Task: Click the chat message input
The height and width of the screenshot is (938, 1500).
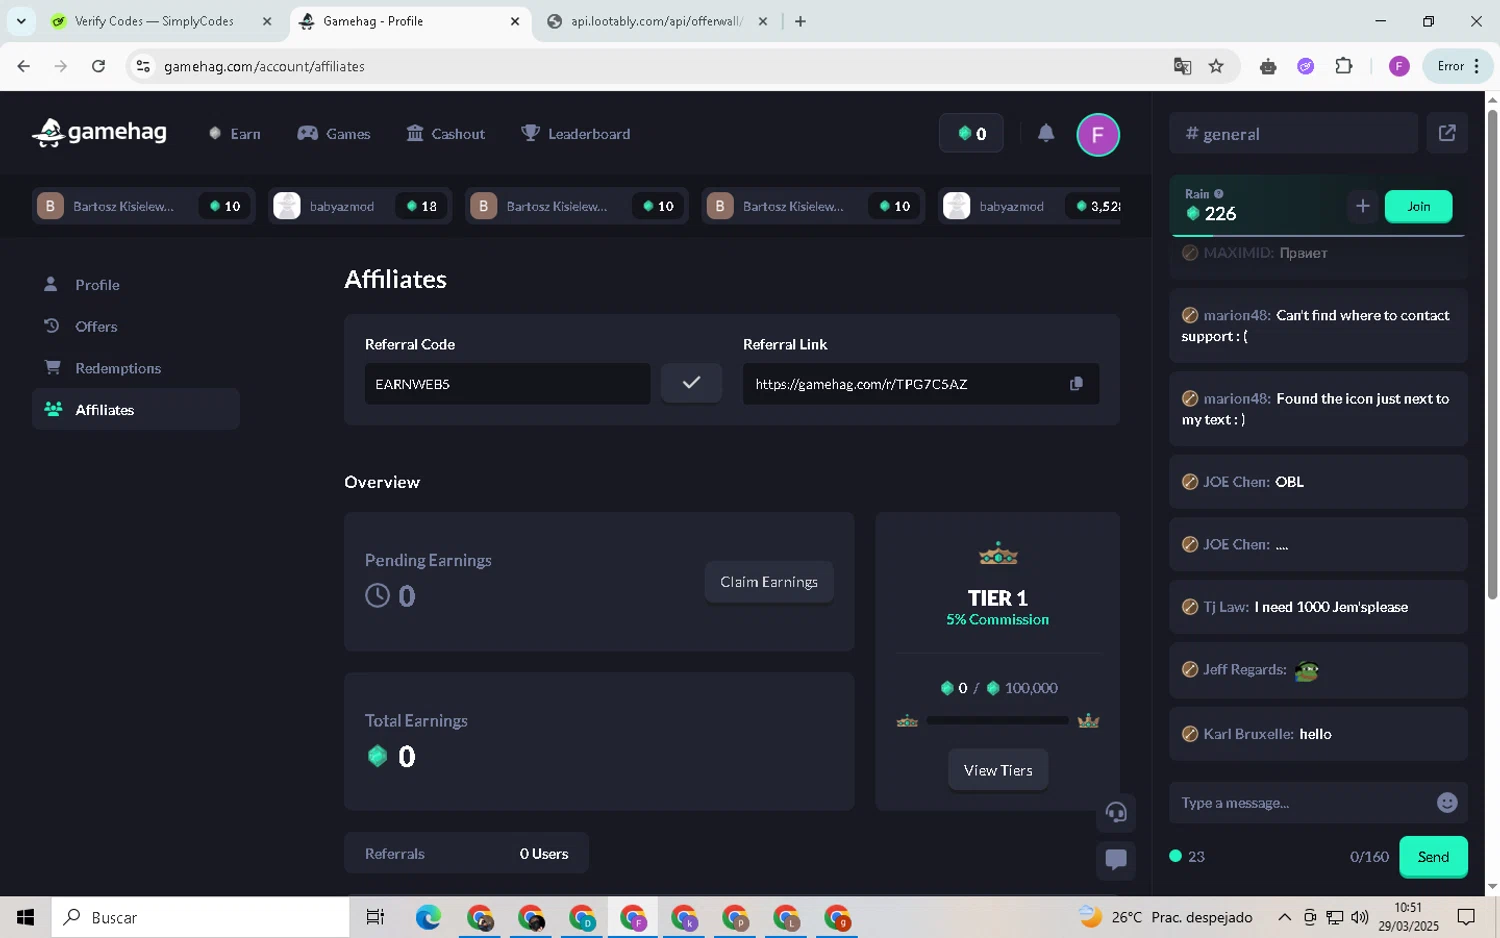Action: [x=1302, y=803]
